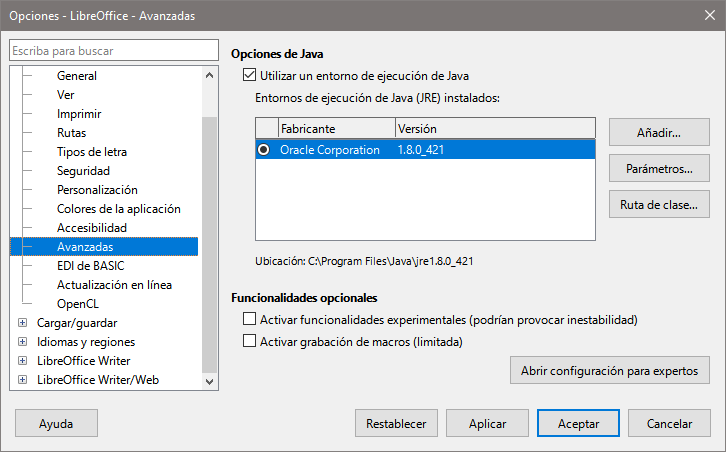Screen dimensions: 726x452
Task: Select Actualización en línea entry
Action: [114, 285]
